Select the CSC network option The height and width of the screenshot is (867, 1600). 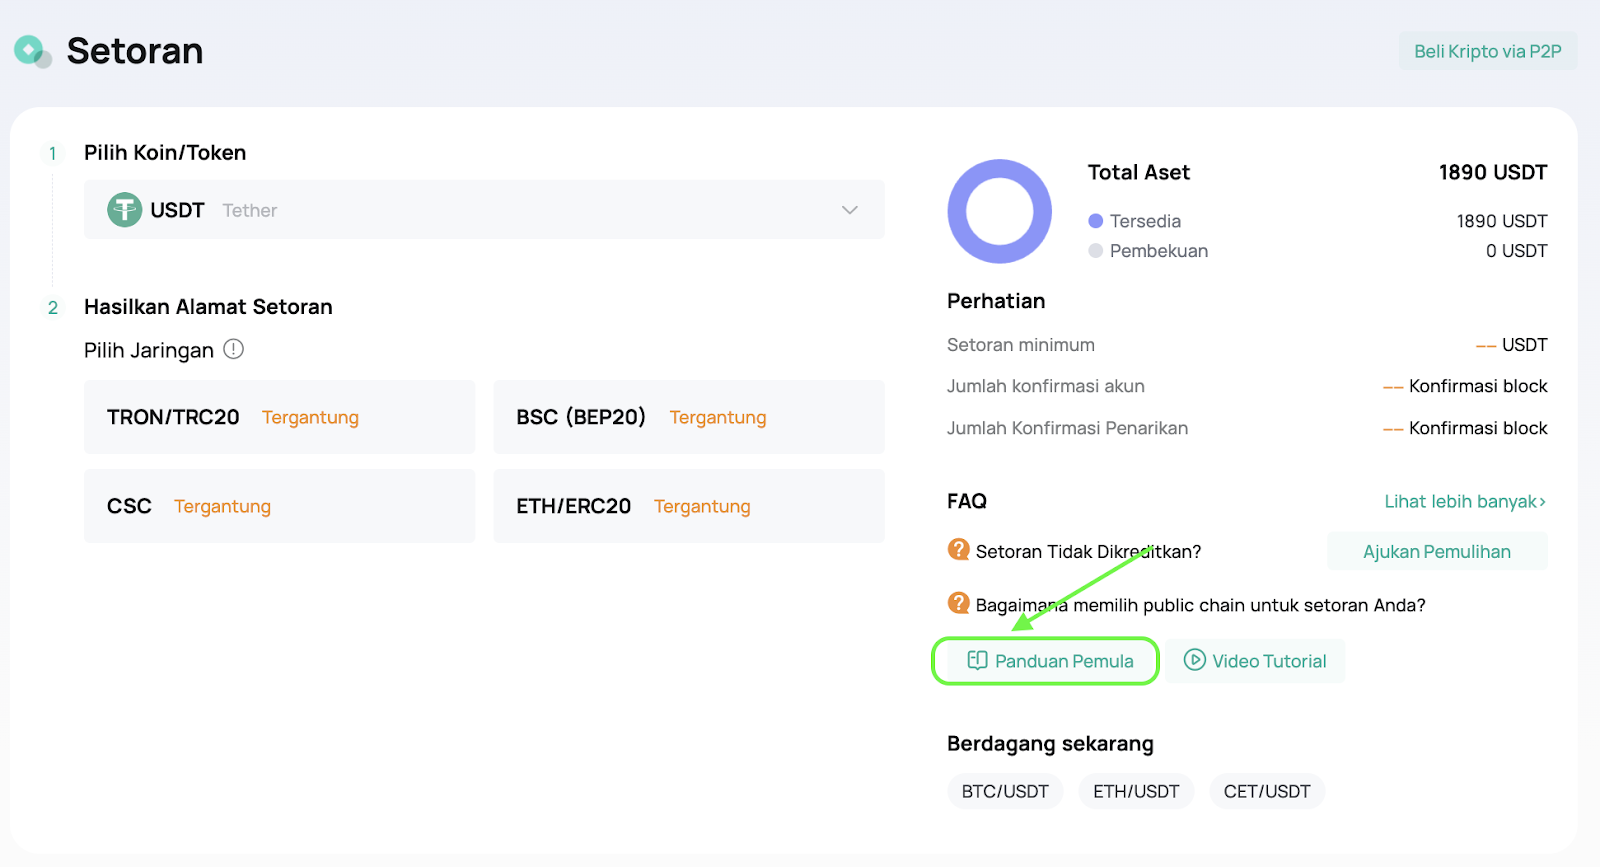point(280,506)
